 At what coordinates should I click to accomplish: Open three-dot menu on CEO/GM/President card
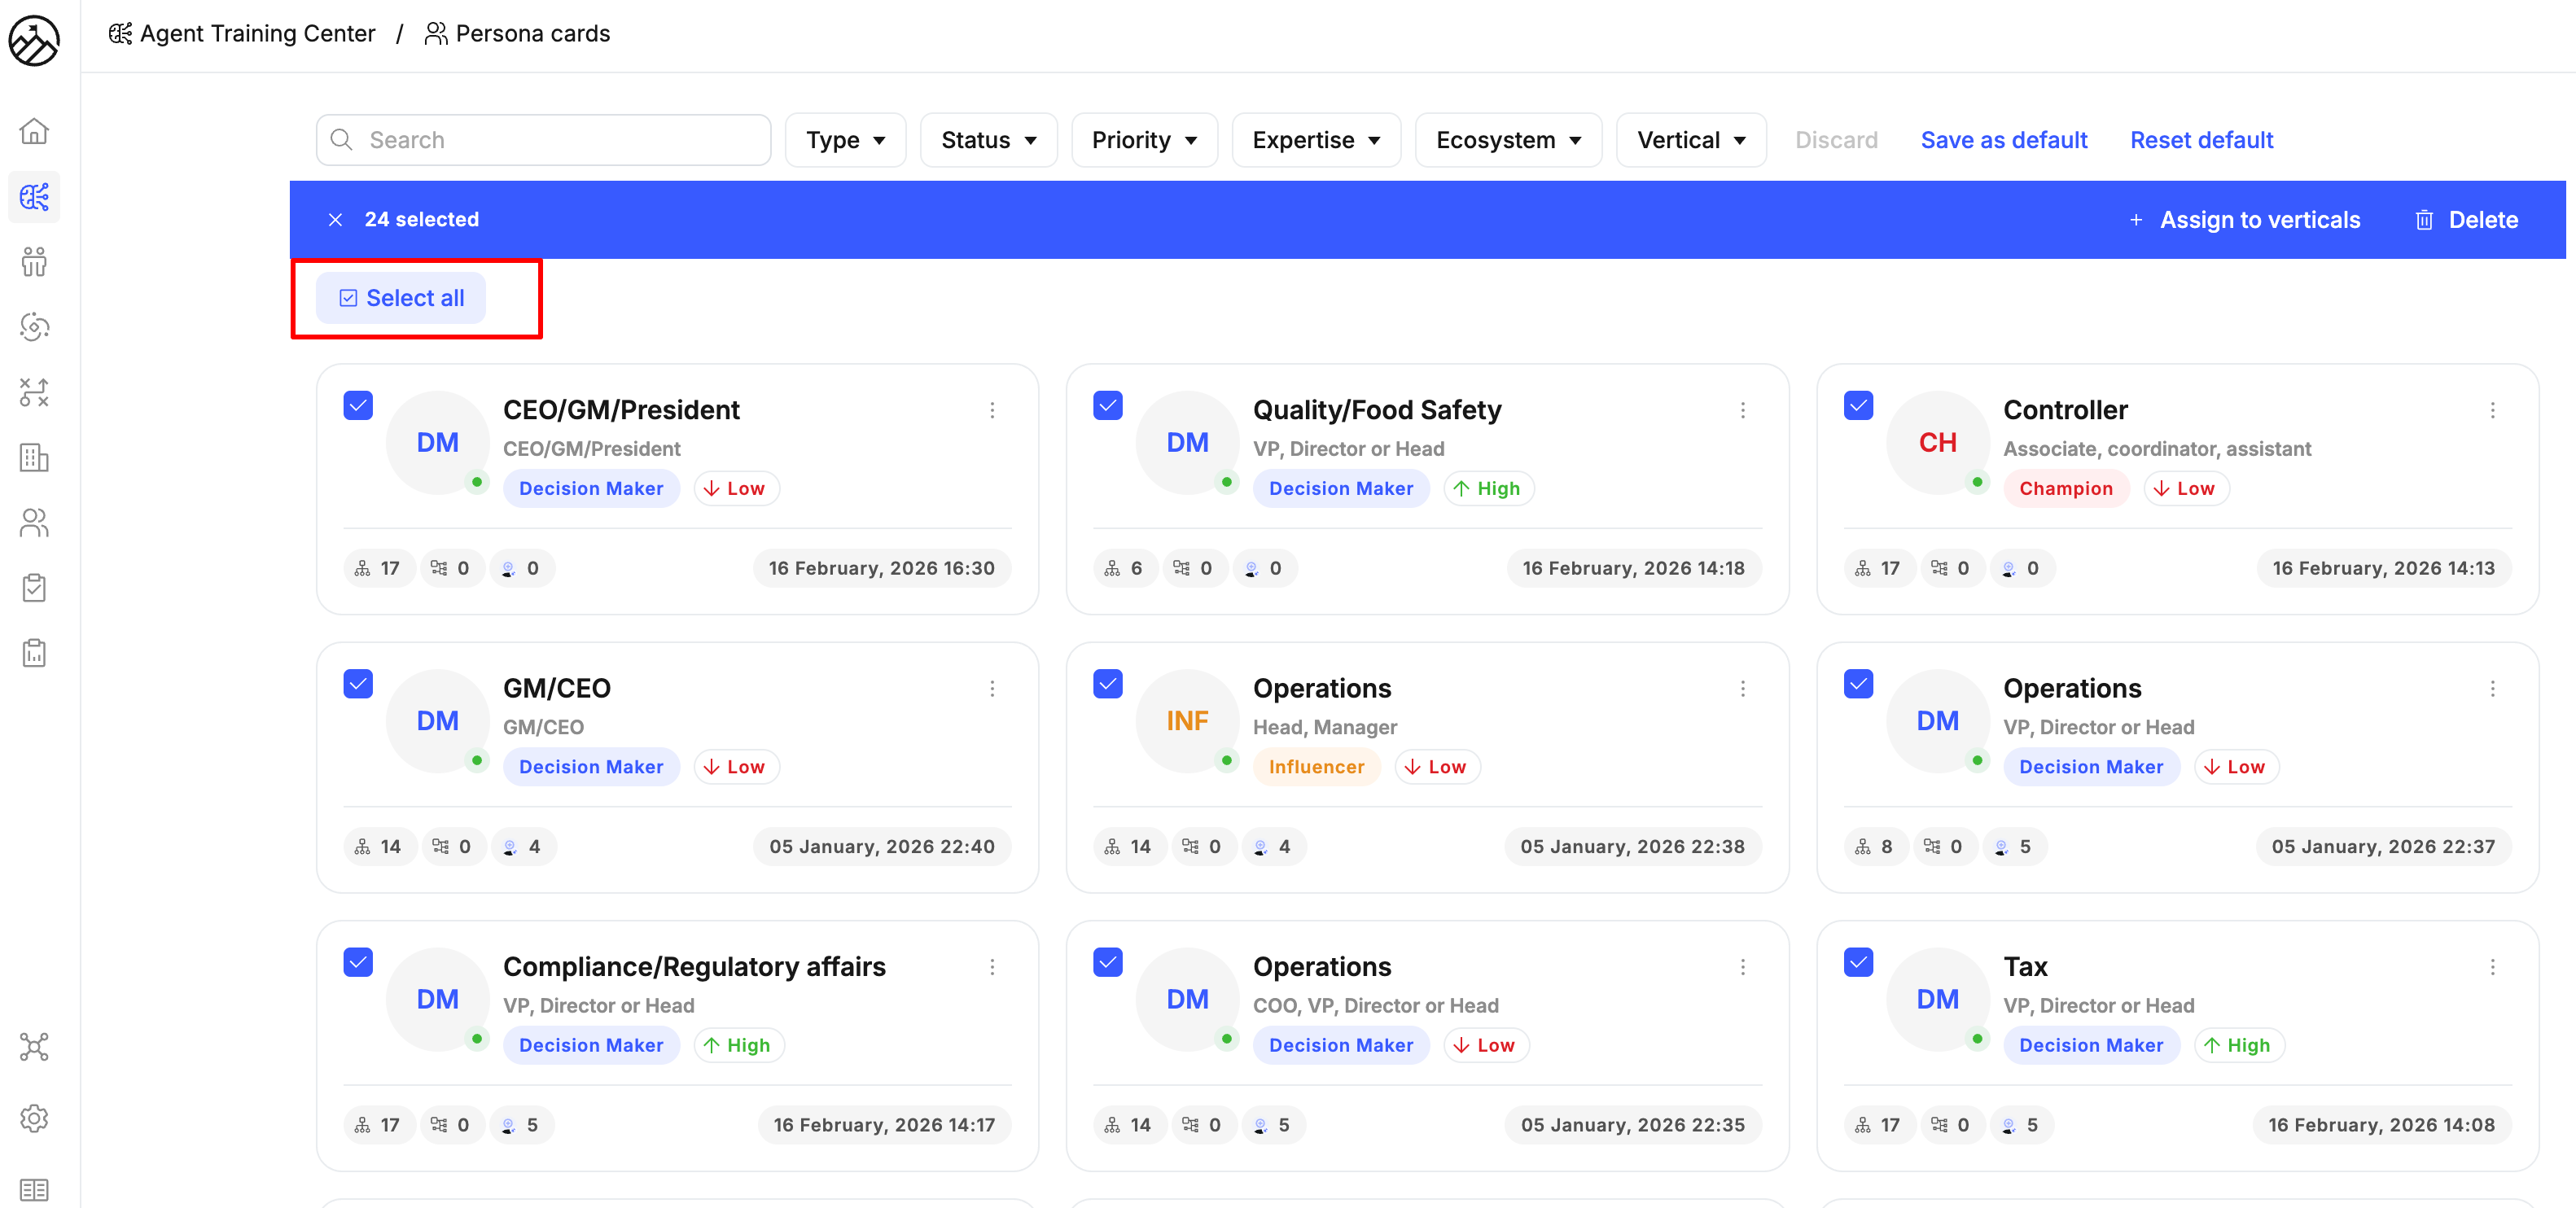(x=992, y=410)
